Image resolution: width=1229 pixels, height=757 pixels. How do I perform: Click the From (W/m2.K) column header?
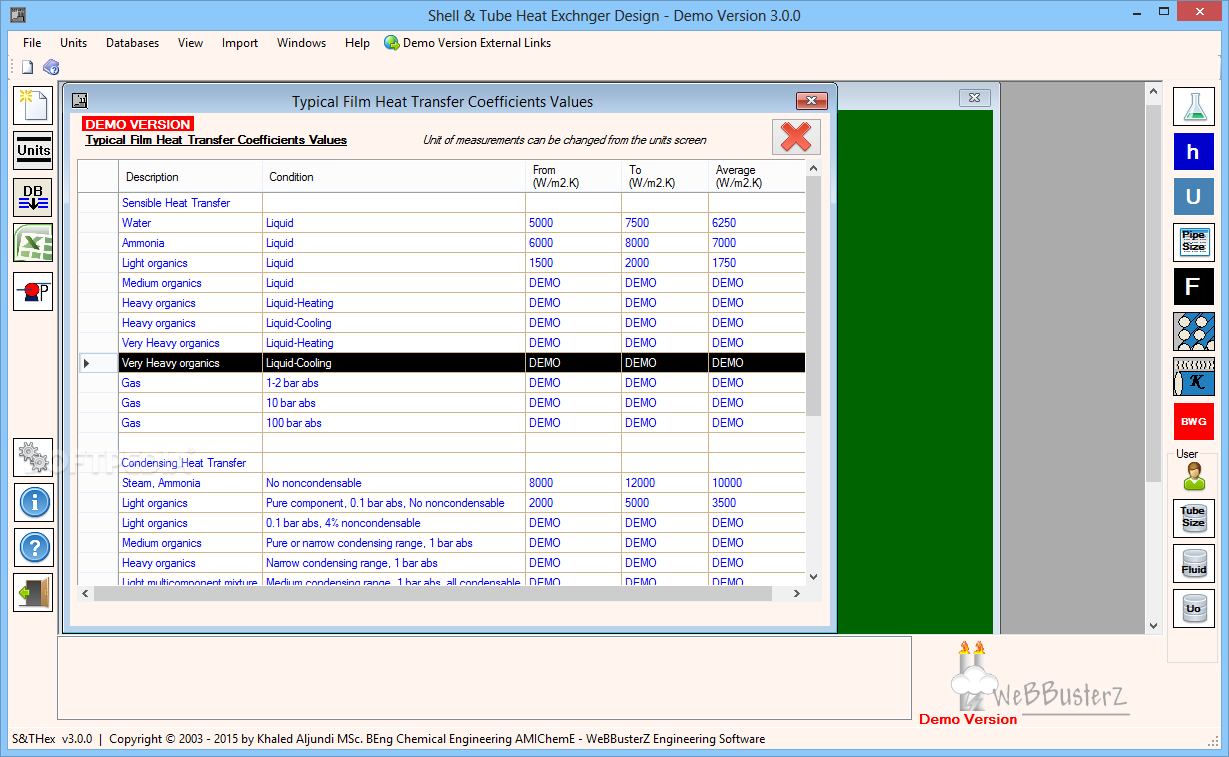point(573,177)
